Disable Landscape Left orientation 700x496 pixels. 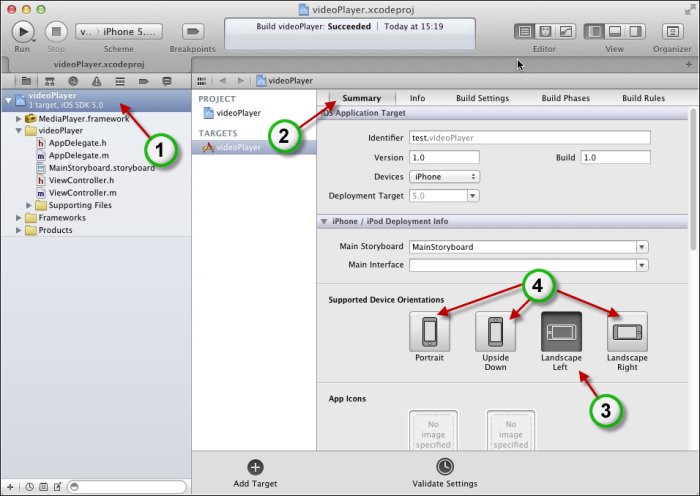click(x=561, y=332)
